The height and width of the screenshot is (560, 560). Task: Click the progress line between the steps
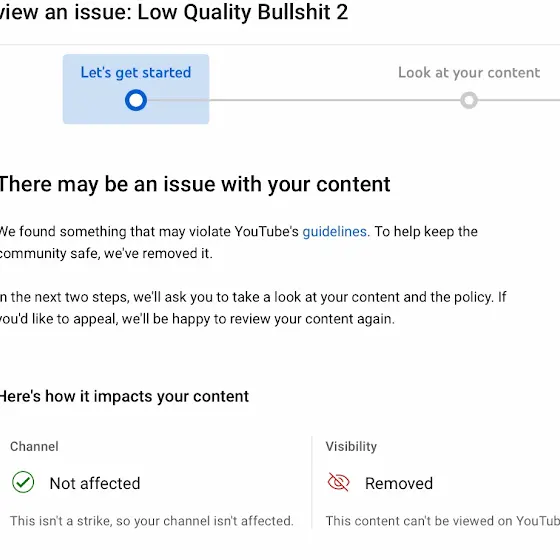[x=304, y=100]
